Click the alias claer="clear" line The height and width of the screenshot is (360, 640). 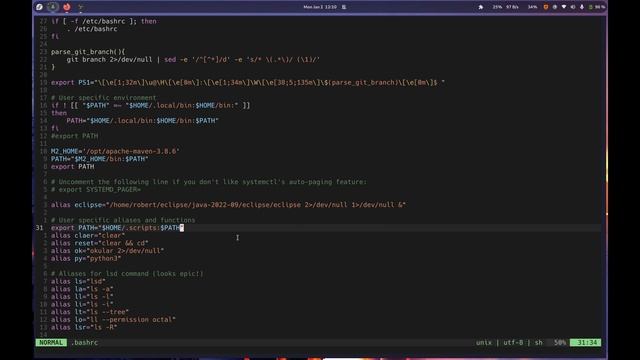pos(88,236)
